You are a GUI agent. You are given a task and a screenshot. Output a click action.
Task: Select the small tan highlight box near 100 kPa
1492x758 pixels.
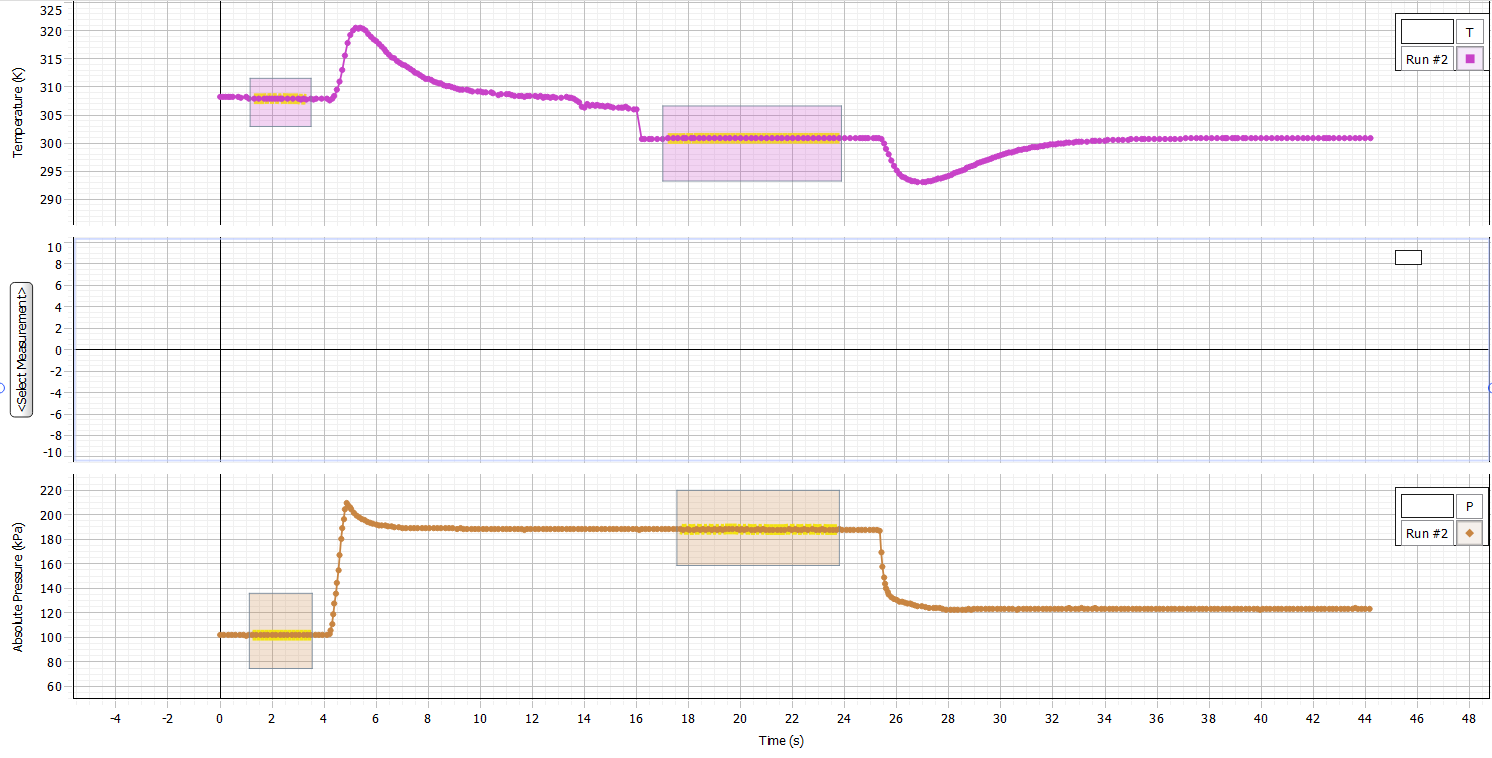[x=280, y=653]
